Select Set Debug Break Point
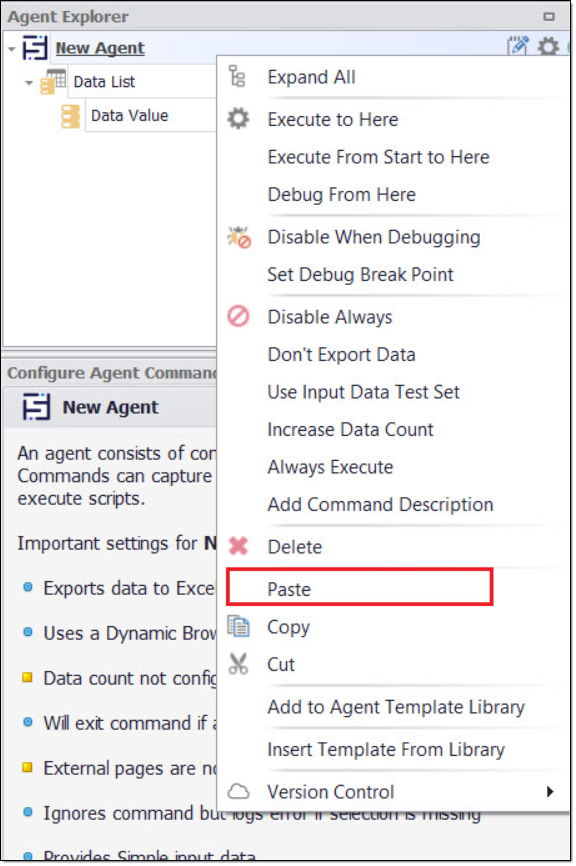This screenshot has height=866, width=576. [360, 274]
